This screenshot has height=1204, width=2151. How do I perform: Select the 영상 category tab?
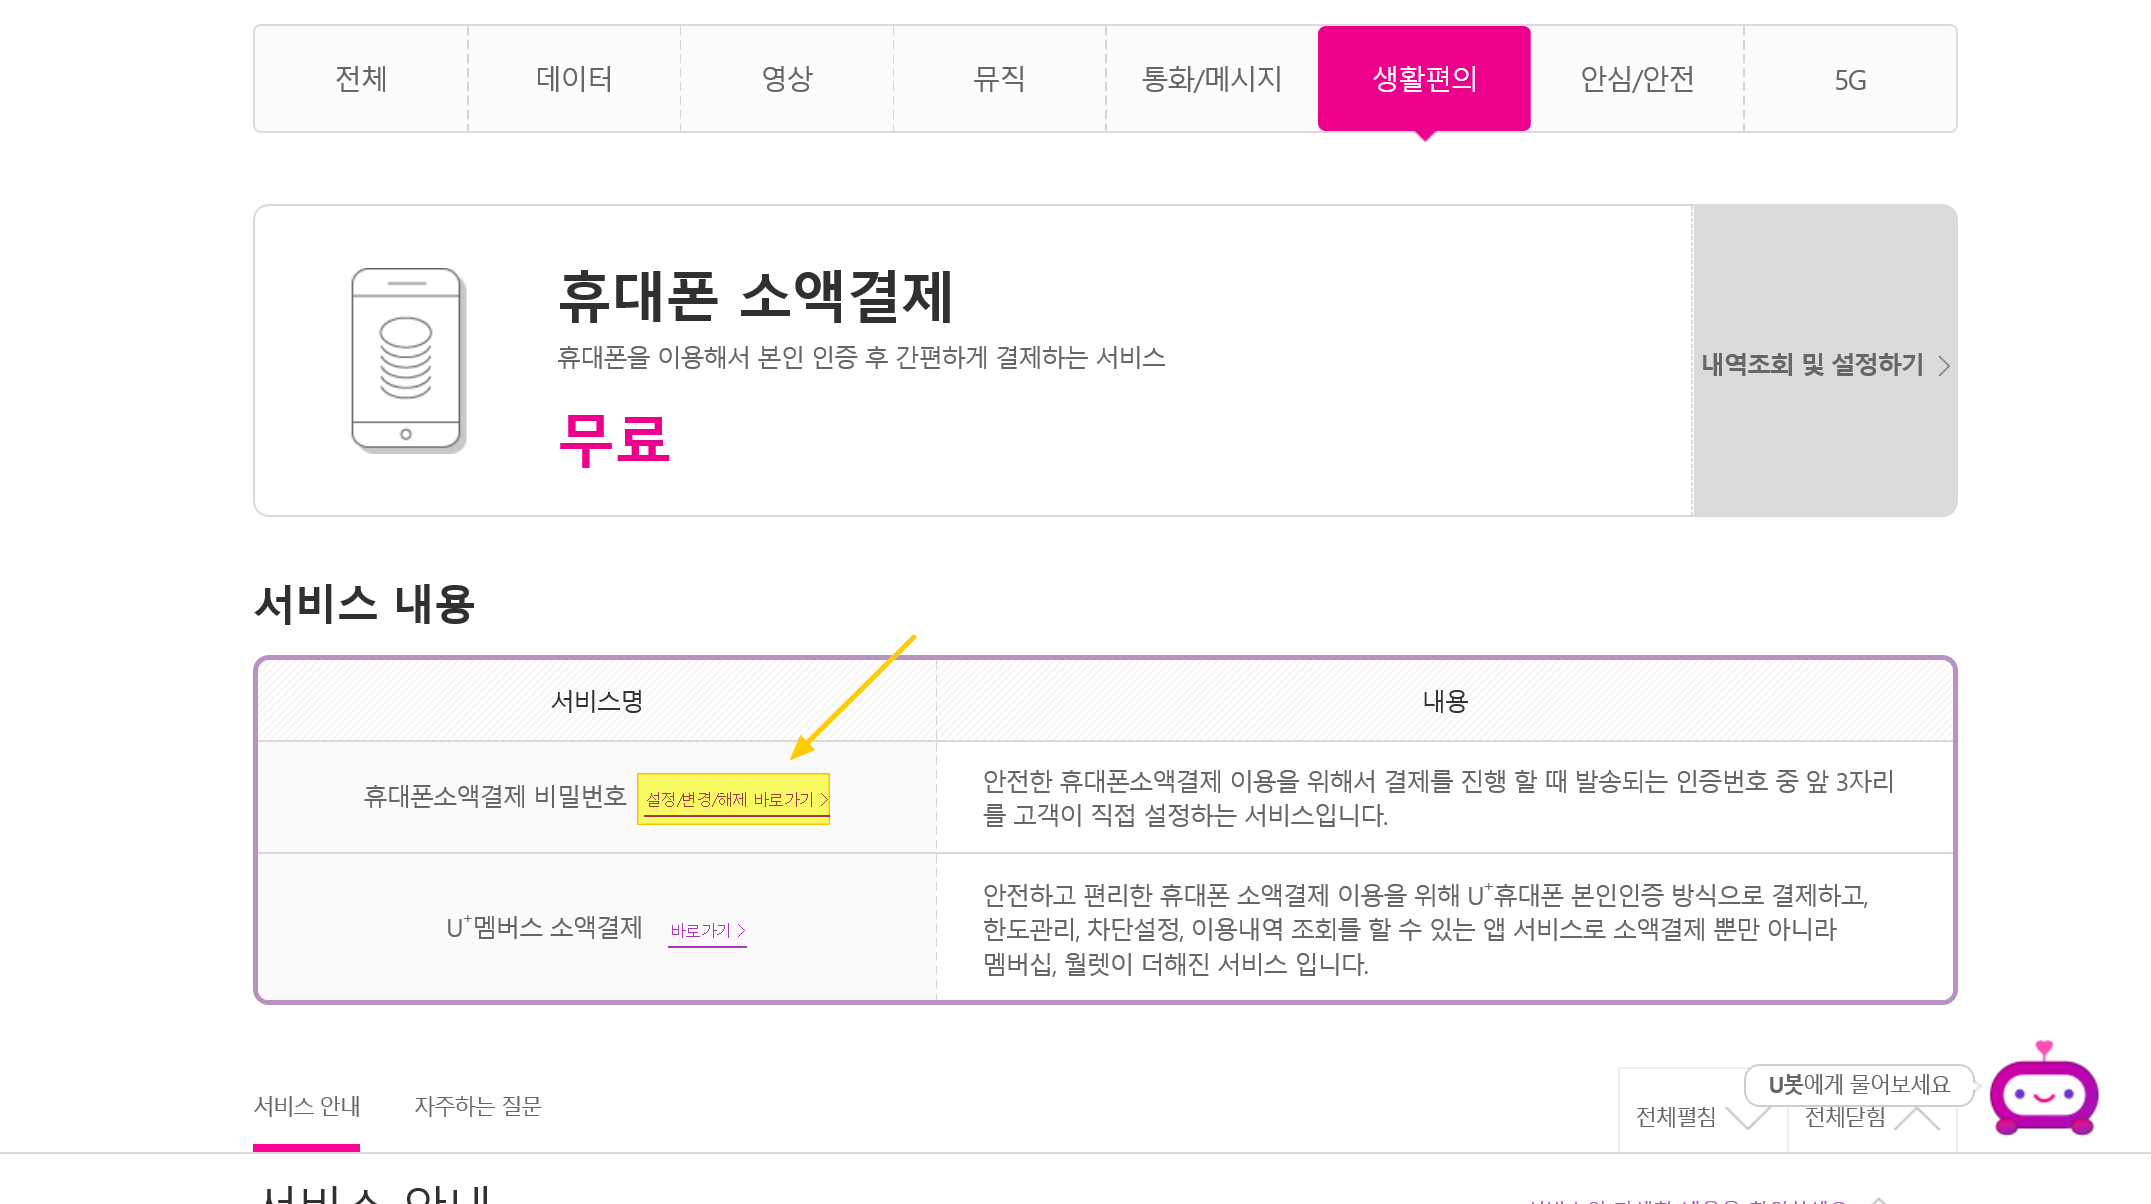(x=787, y=79)
